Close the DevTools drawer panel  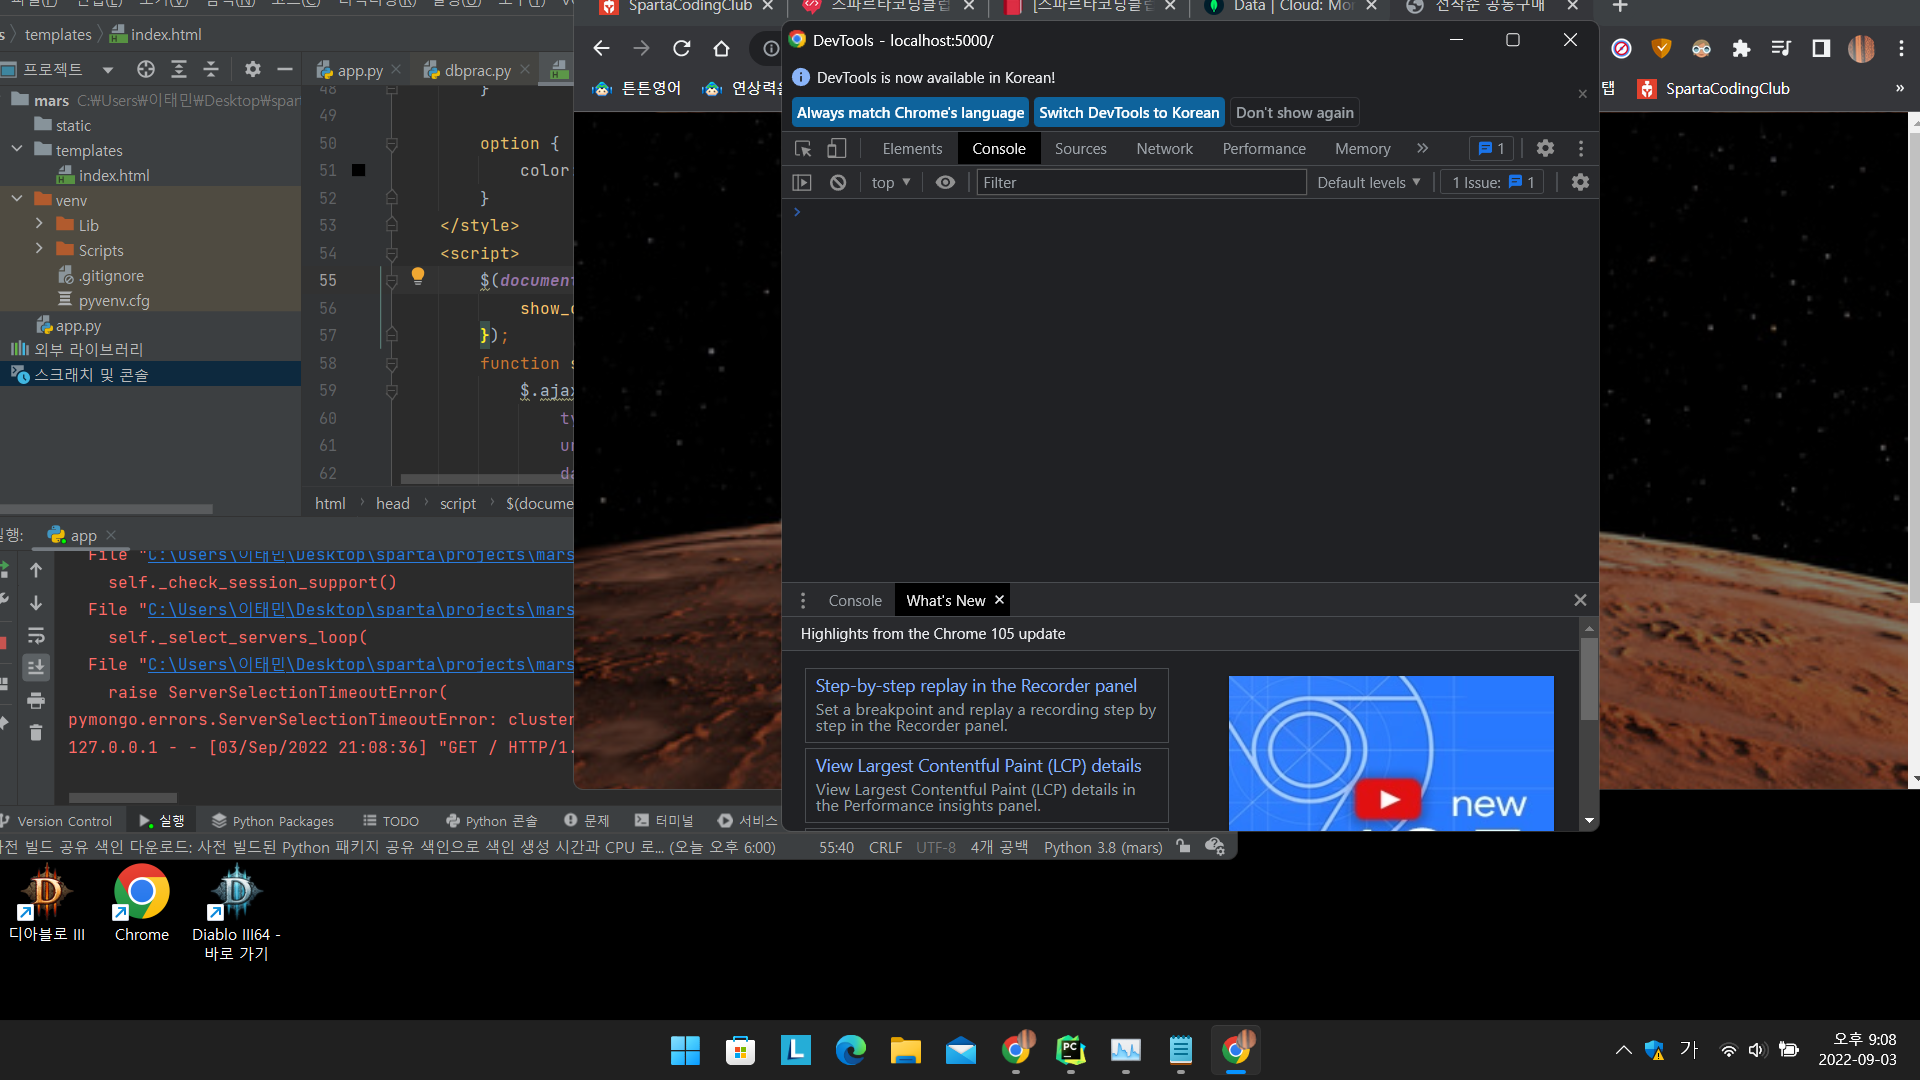point(1580,600)
